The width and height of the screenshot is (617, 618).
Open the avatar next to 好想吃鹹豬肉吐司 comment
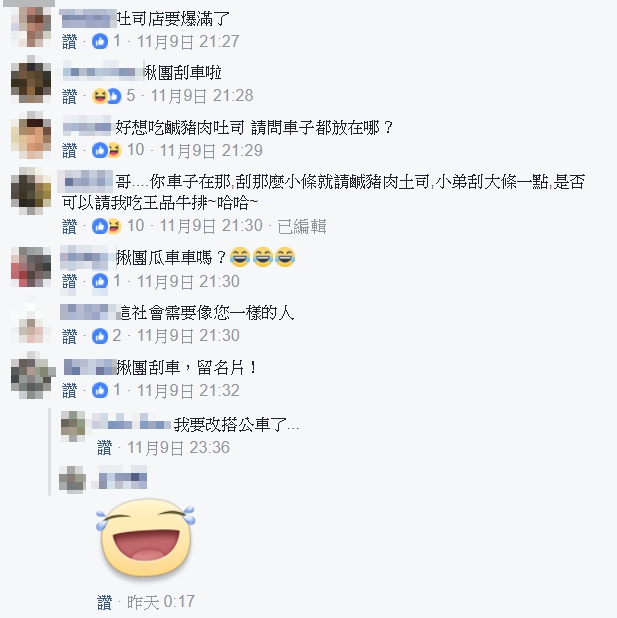[31, 136]
